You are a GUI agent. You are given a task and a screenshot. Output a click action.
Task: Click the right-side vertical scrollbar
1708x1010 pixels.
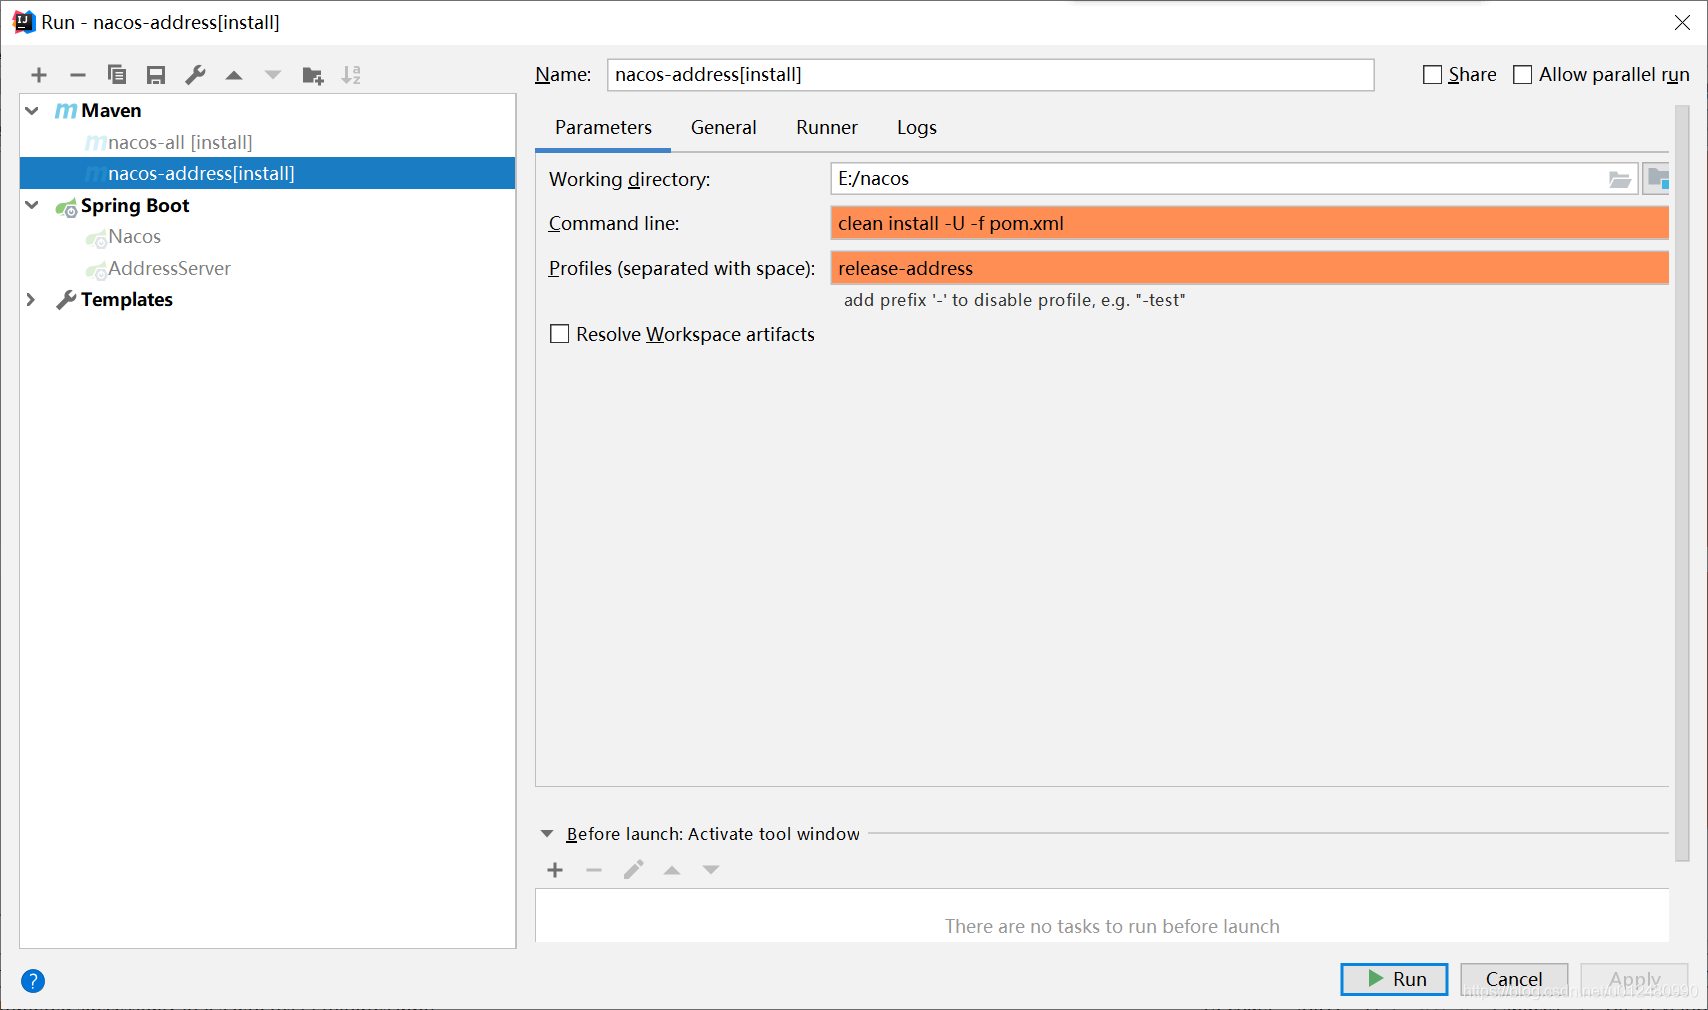coord(1682,482)
